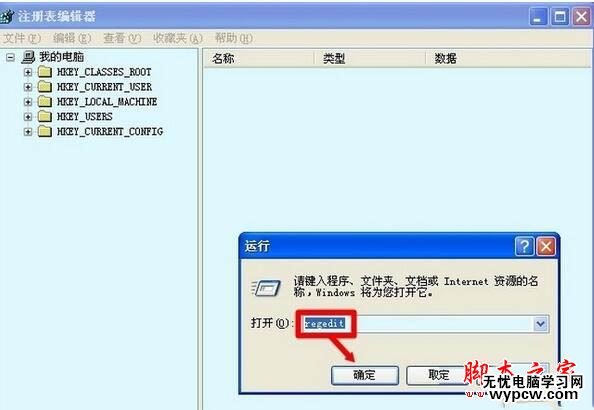Expand the HKEY_USERS node
594x410 pixels.
28,117
